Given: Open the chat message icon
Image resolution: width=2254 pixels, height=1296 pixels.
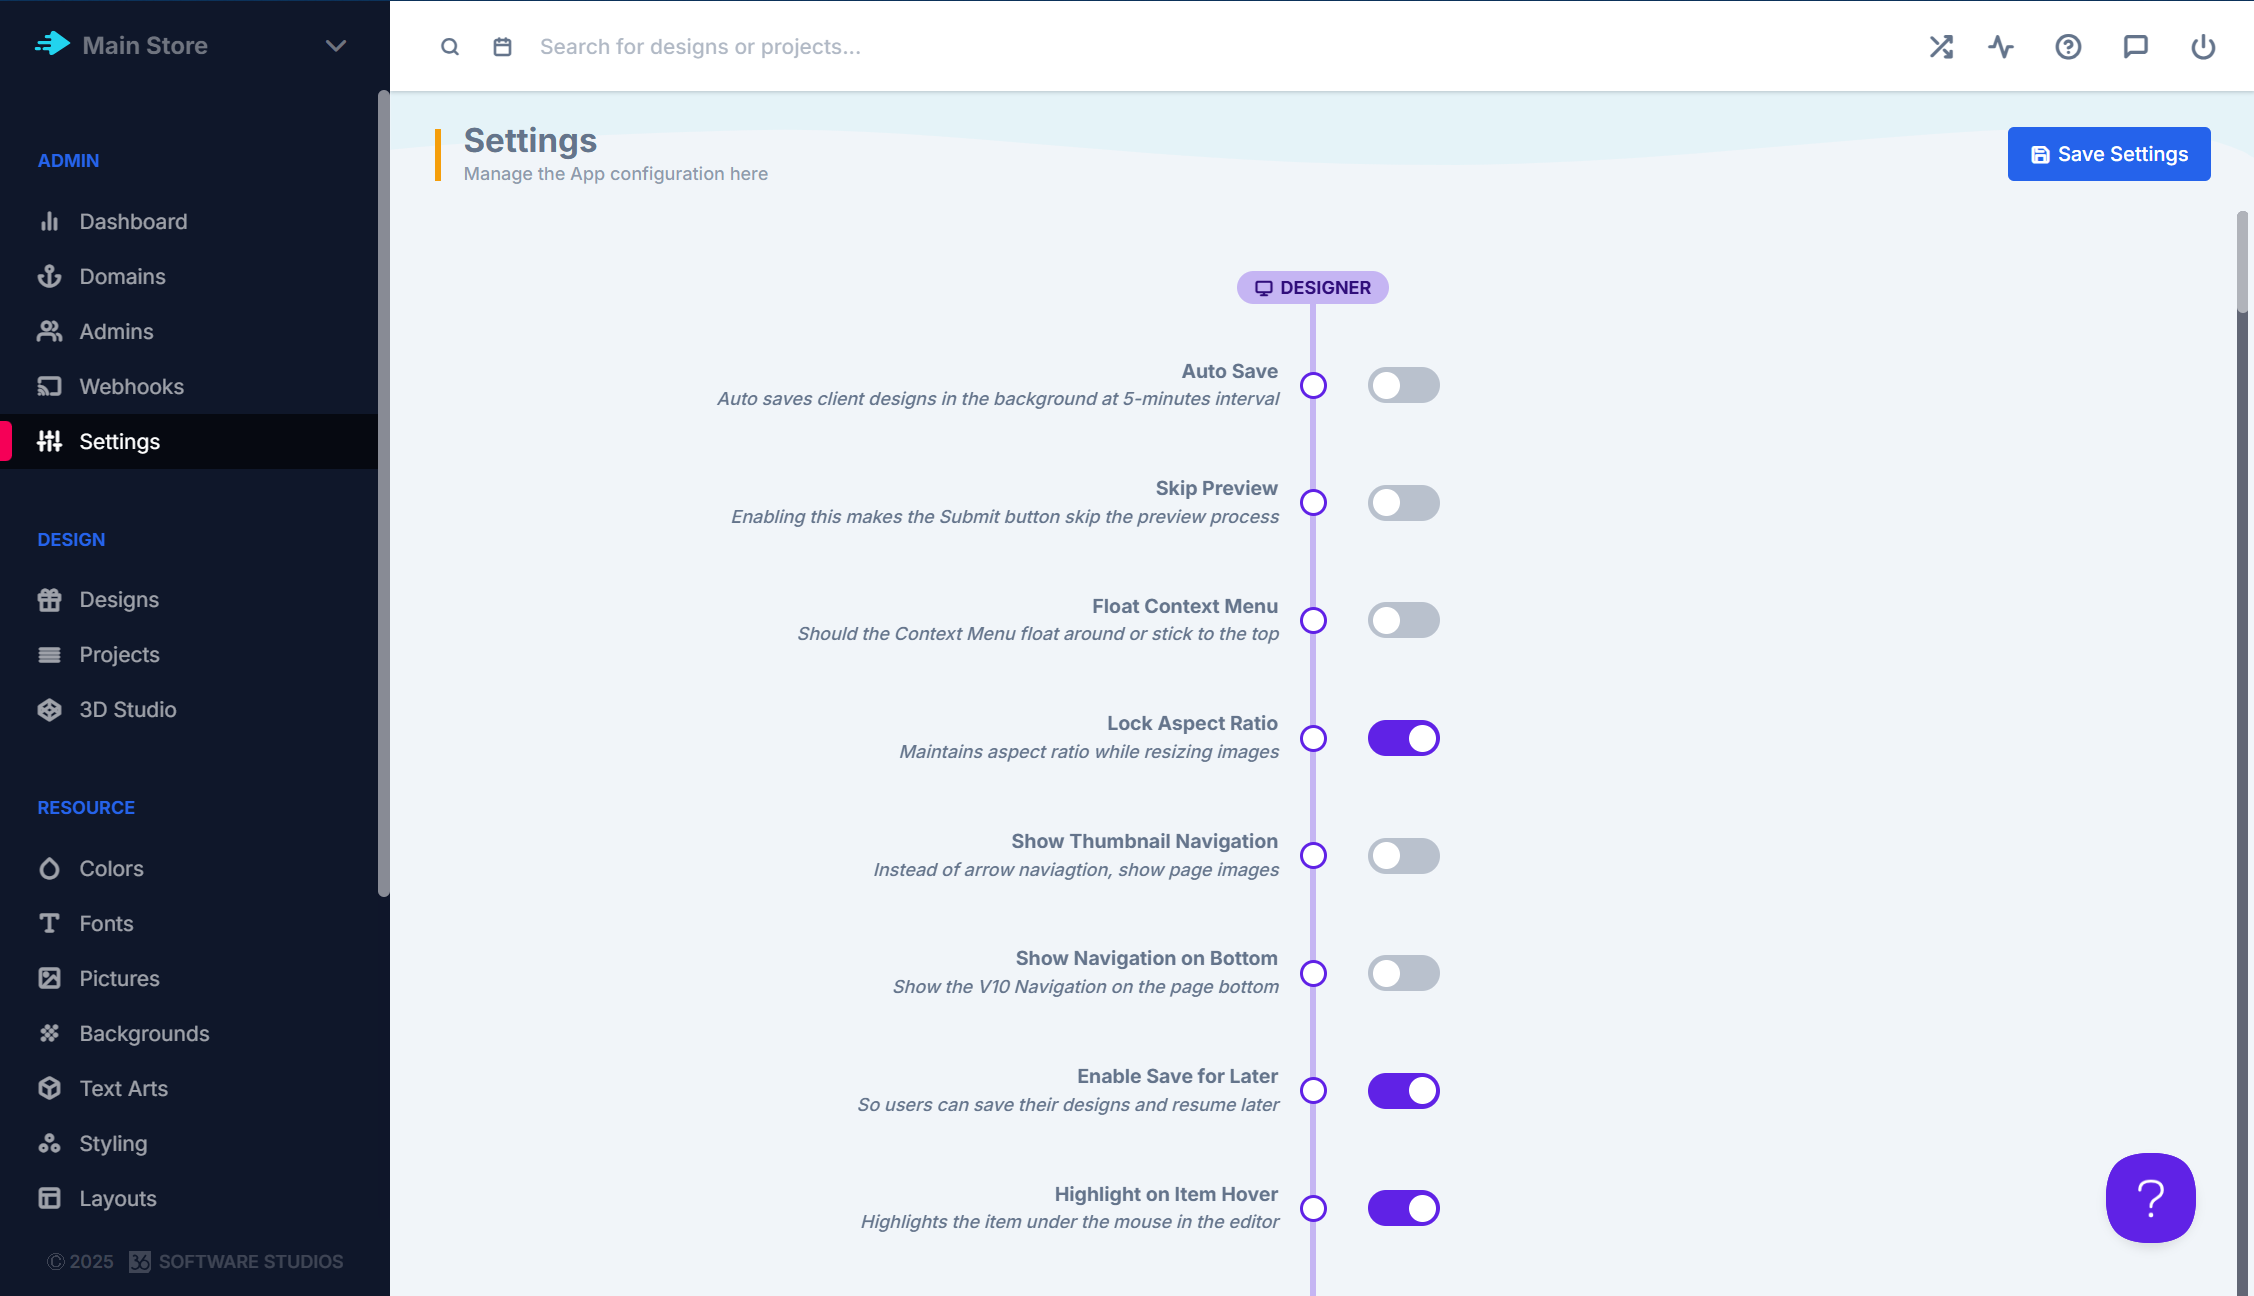Looking at the screenshot, I should (x=2135, y=47).
